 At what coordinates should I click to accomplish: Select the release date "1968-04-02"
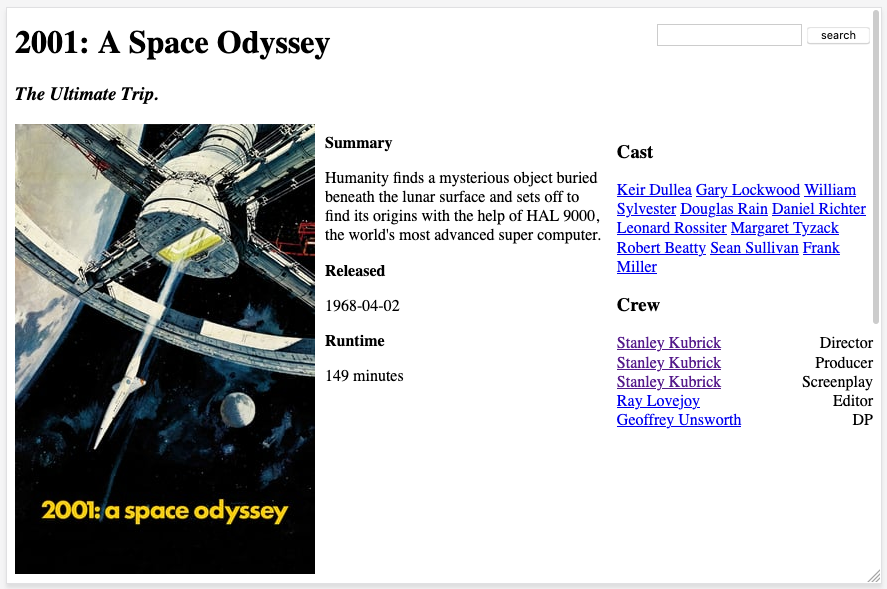362,306
